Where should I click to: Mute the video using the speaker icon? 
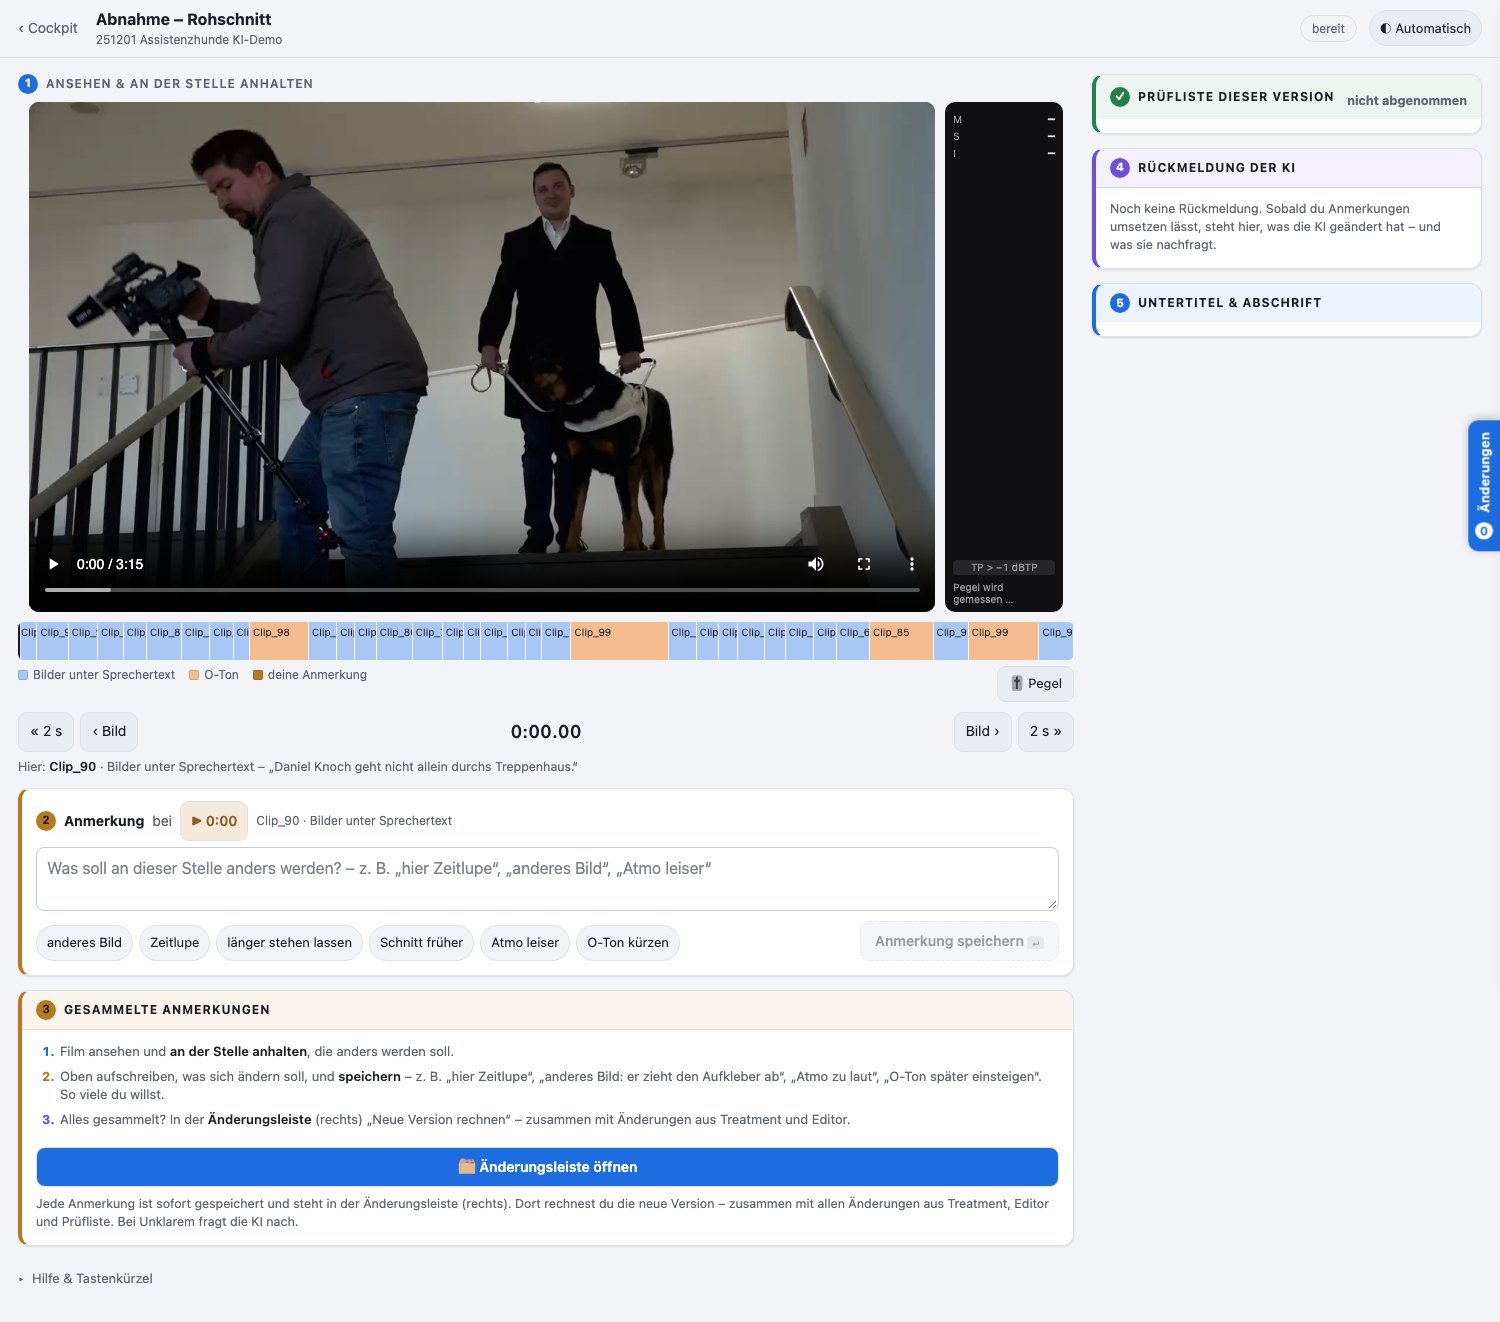click(816, 564)
